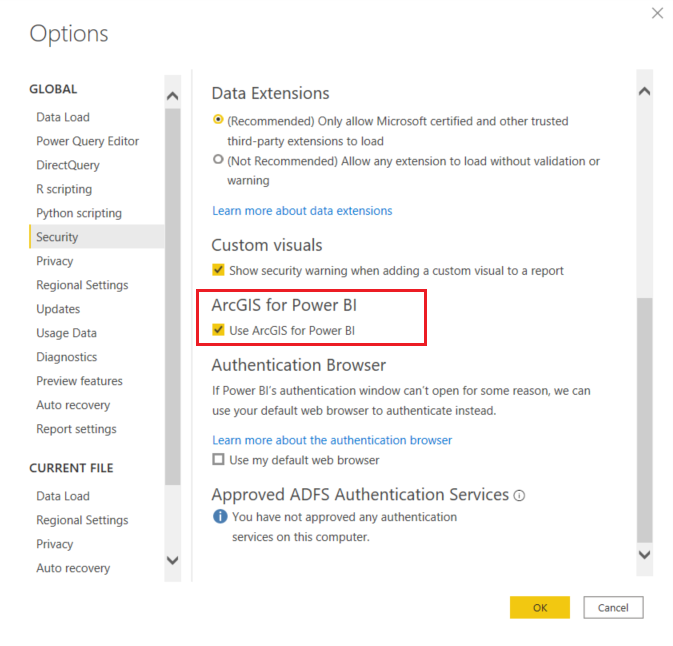The width and height of the screenshot is (673, 646).
Task: Select Not Recommended allow any extension option
Action: 218,160
